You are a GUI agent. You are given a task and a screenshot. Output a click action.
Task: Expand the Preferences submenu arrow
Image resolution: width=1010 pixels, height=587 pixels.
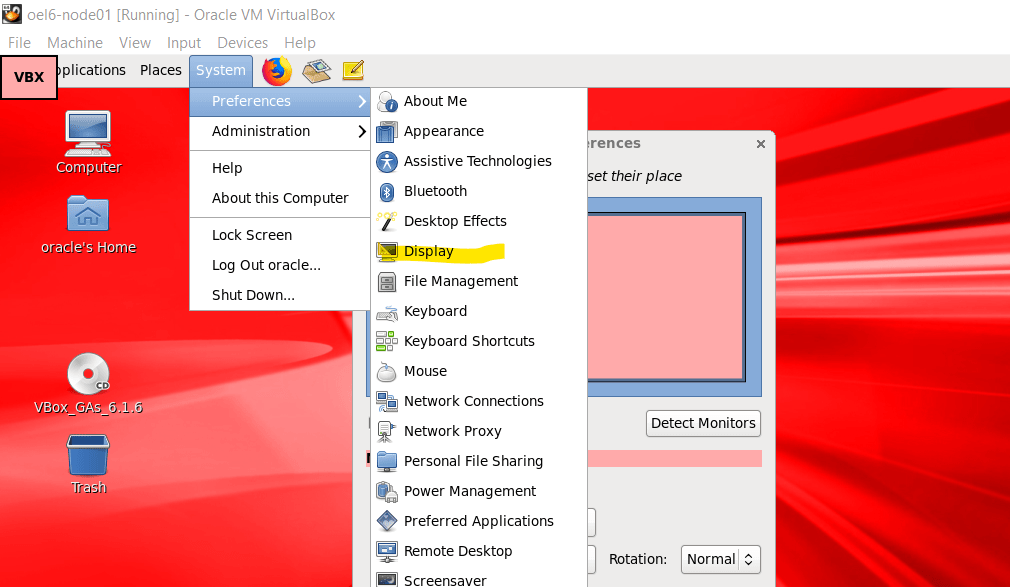361,101
